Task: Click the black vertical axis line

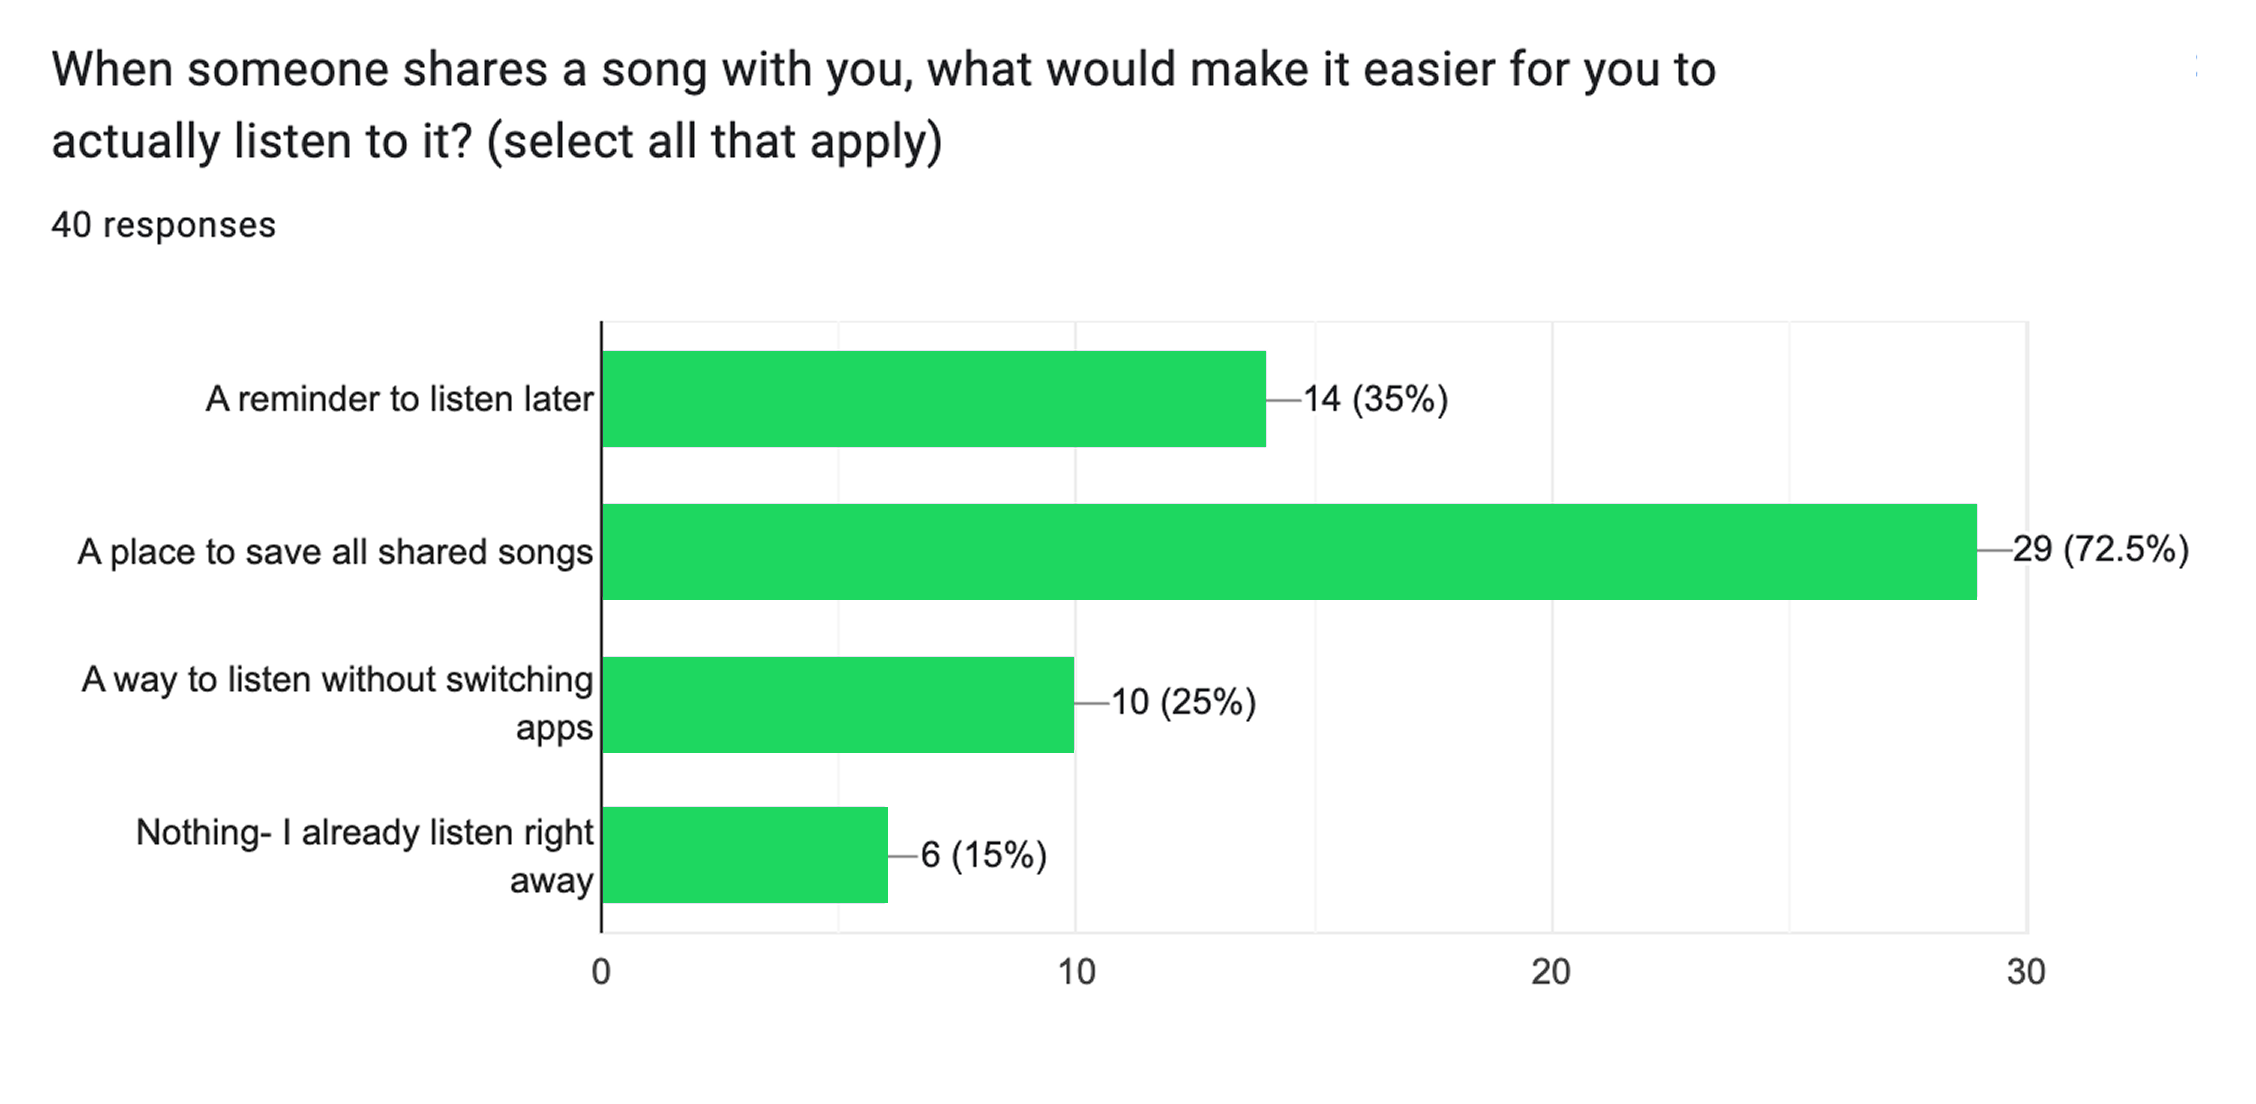Action: [x=601, y=627]
